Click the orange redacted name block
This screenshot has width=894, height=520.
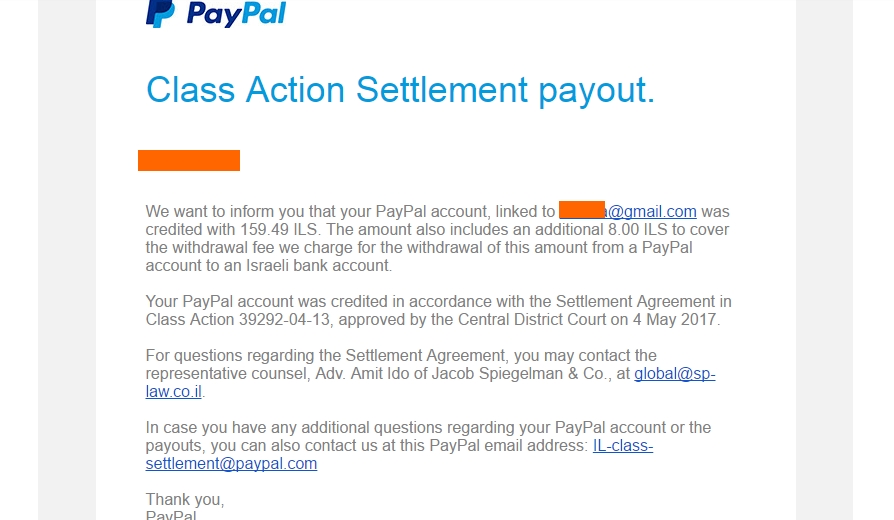tap(189, 160)
